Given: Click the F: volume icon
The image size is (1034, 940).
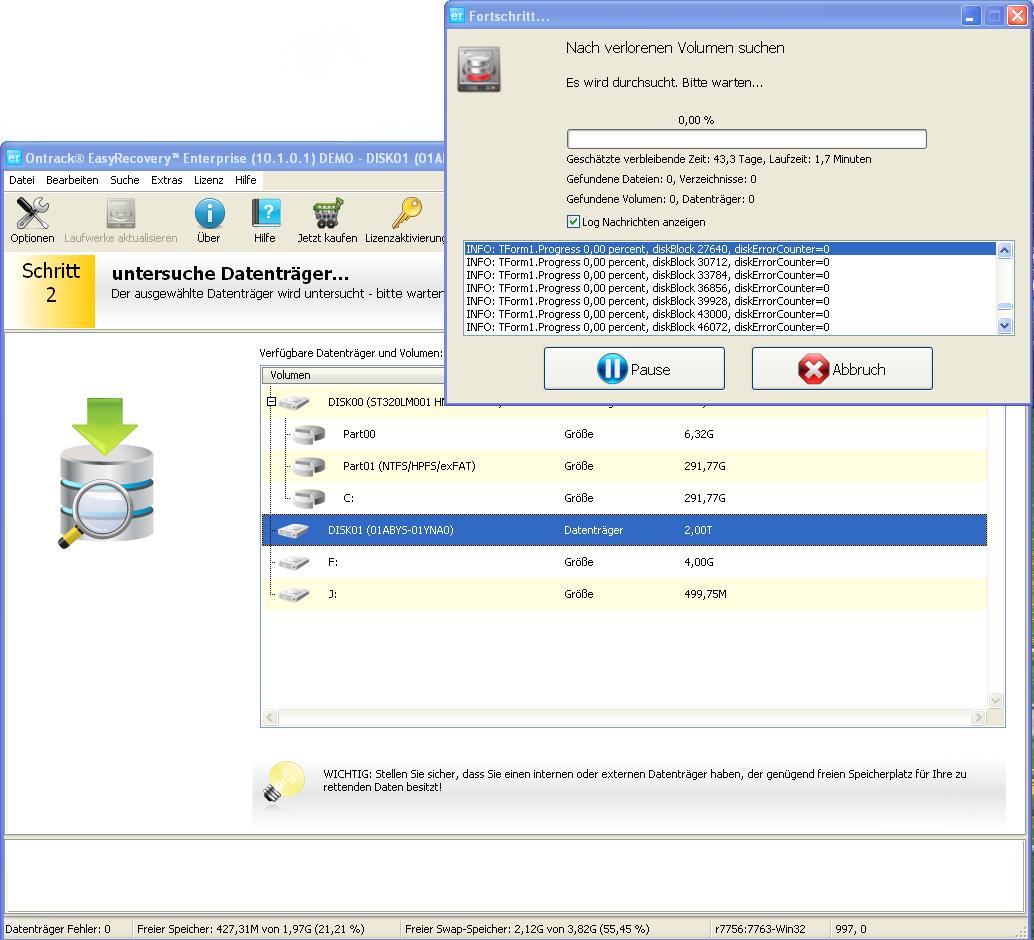Looking at the screenshot, I should coord(294,562).
